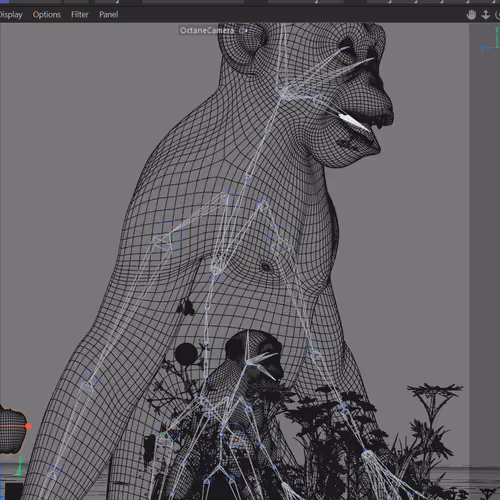Click the hand-shaped move camera icon
500x500 pixels.
[471, 15]
